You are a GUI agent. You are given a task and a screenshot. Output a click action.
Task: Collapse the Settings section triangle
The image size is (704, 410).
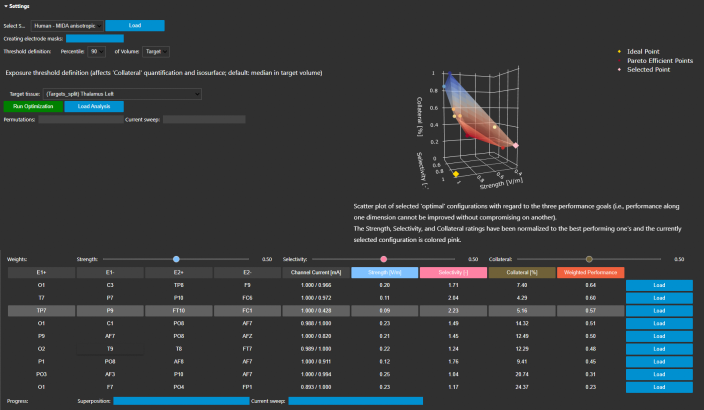tap(6, 6)
